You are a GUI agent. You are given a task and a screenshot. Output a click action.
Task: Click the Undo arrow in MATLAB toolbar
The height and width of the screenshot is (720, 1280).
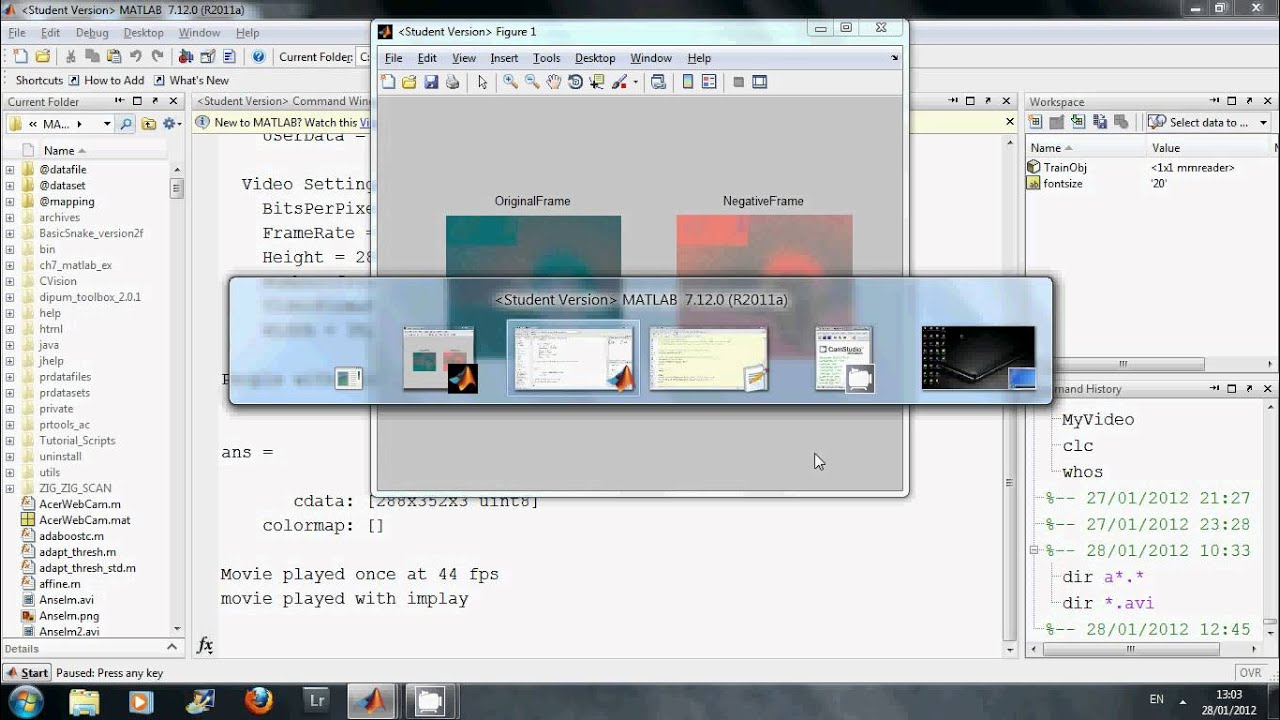(135, 57)
